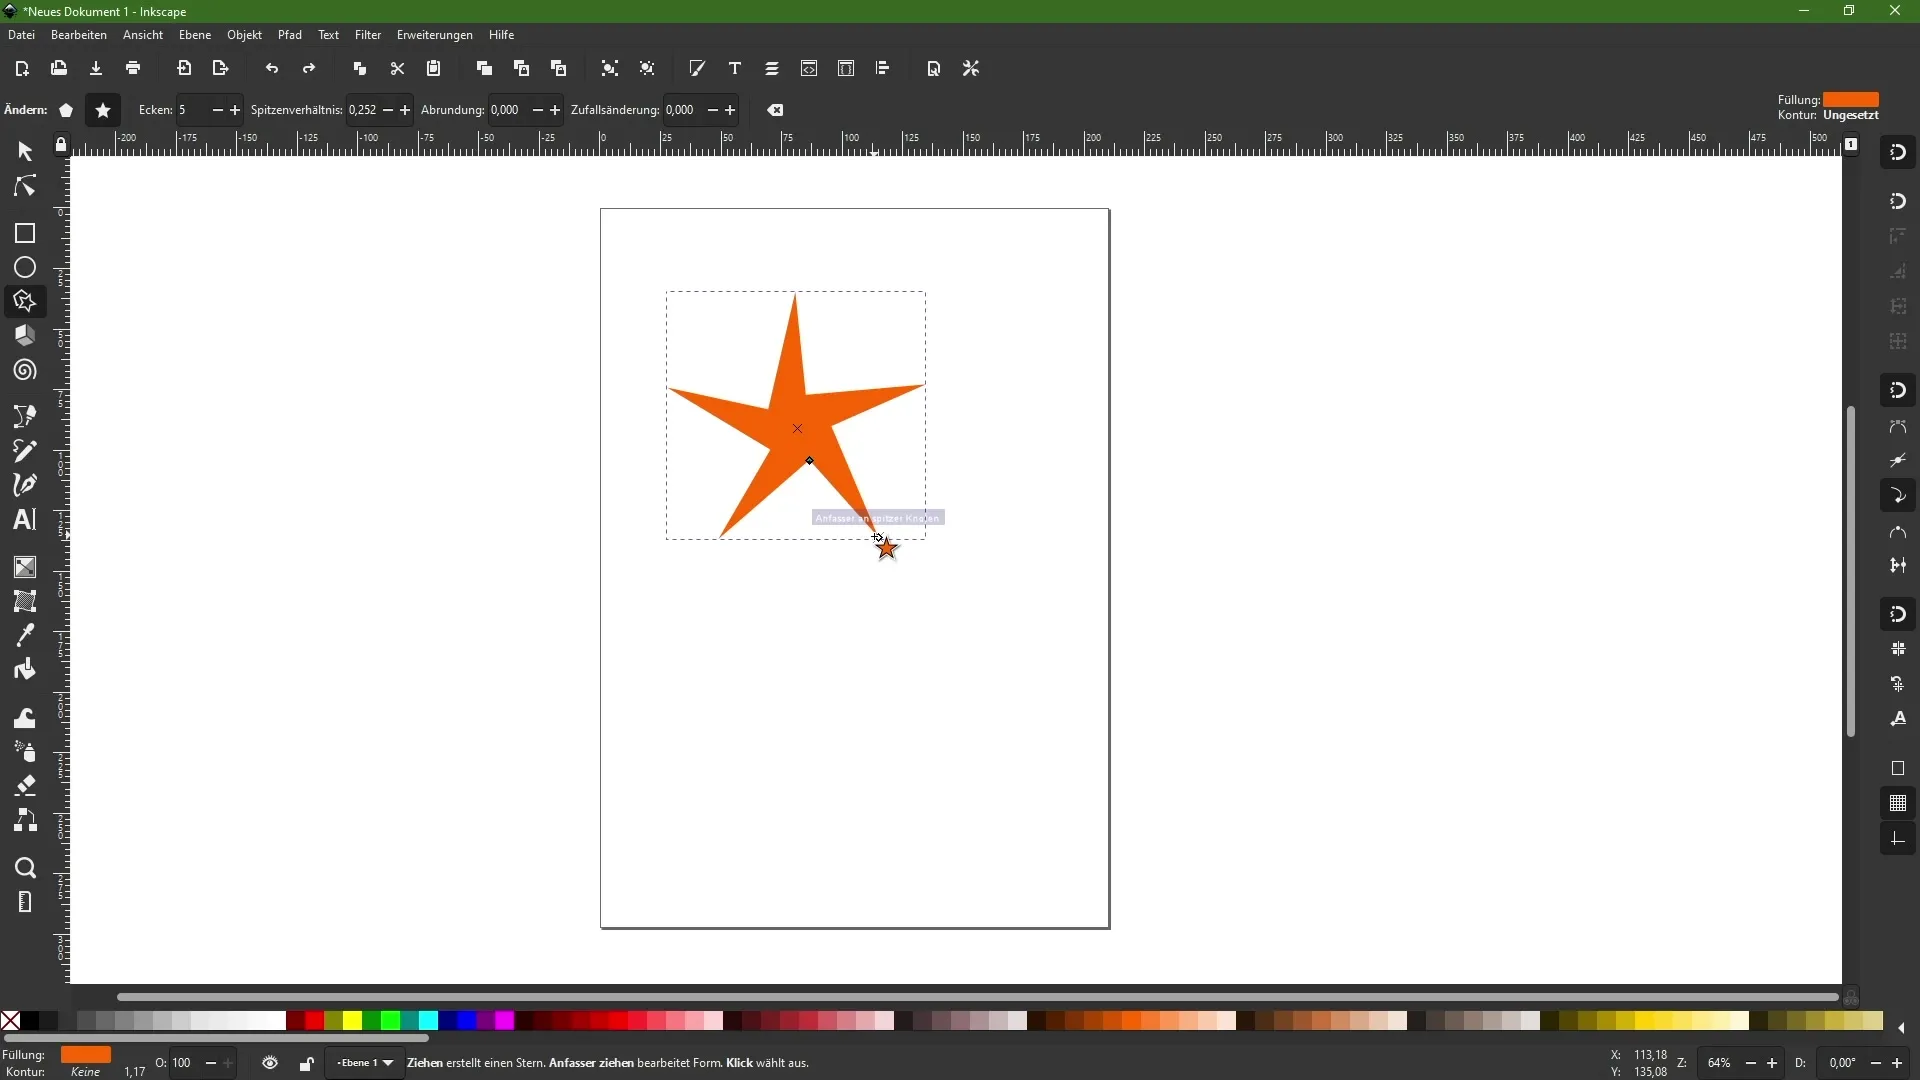Open the Fill and Stroke dialog icon
The height and width of the screenshot is (1080, 1920).
698,69
